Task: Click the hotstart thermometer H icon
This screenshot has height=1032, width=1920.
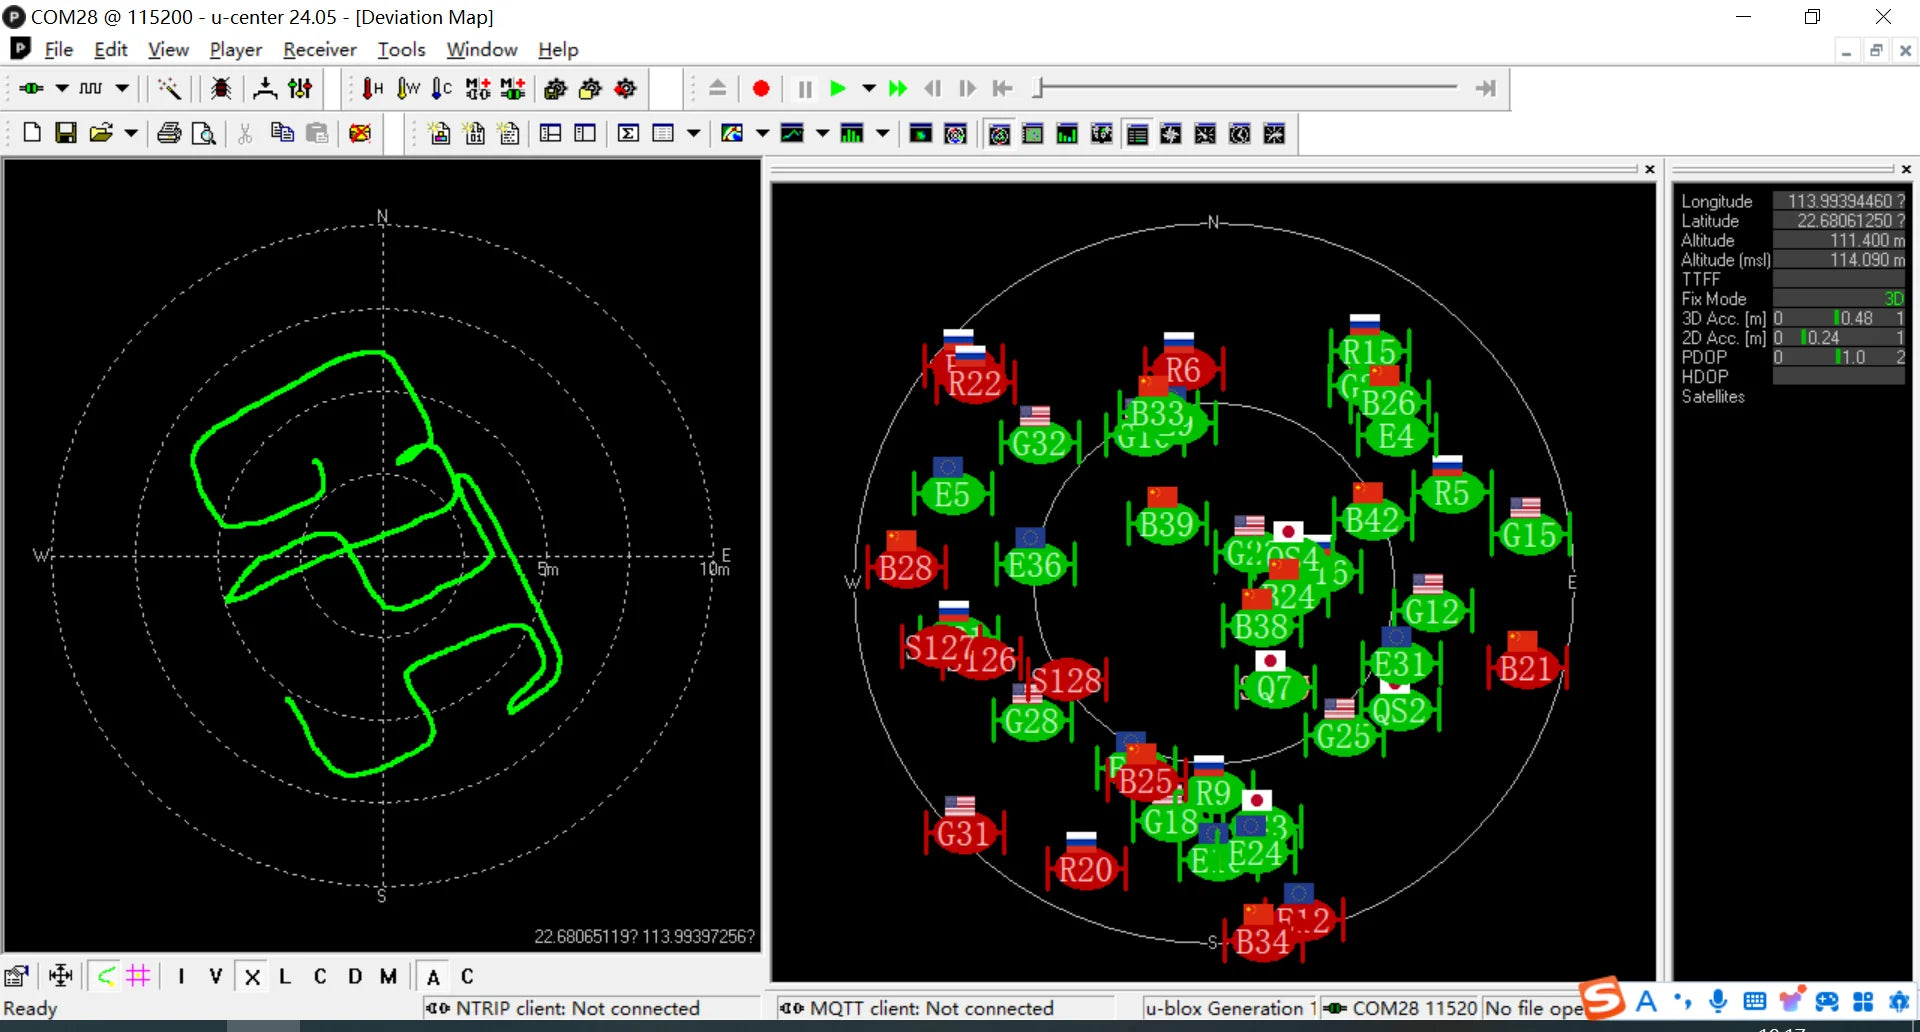Action: [x=372, y=89]
